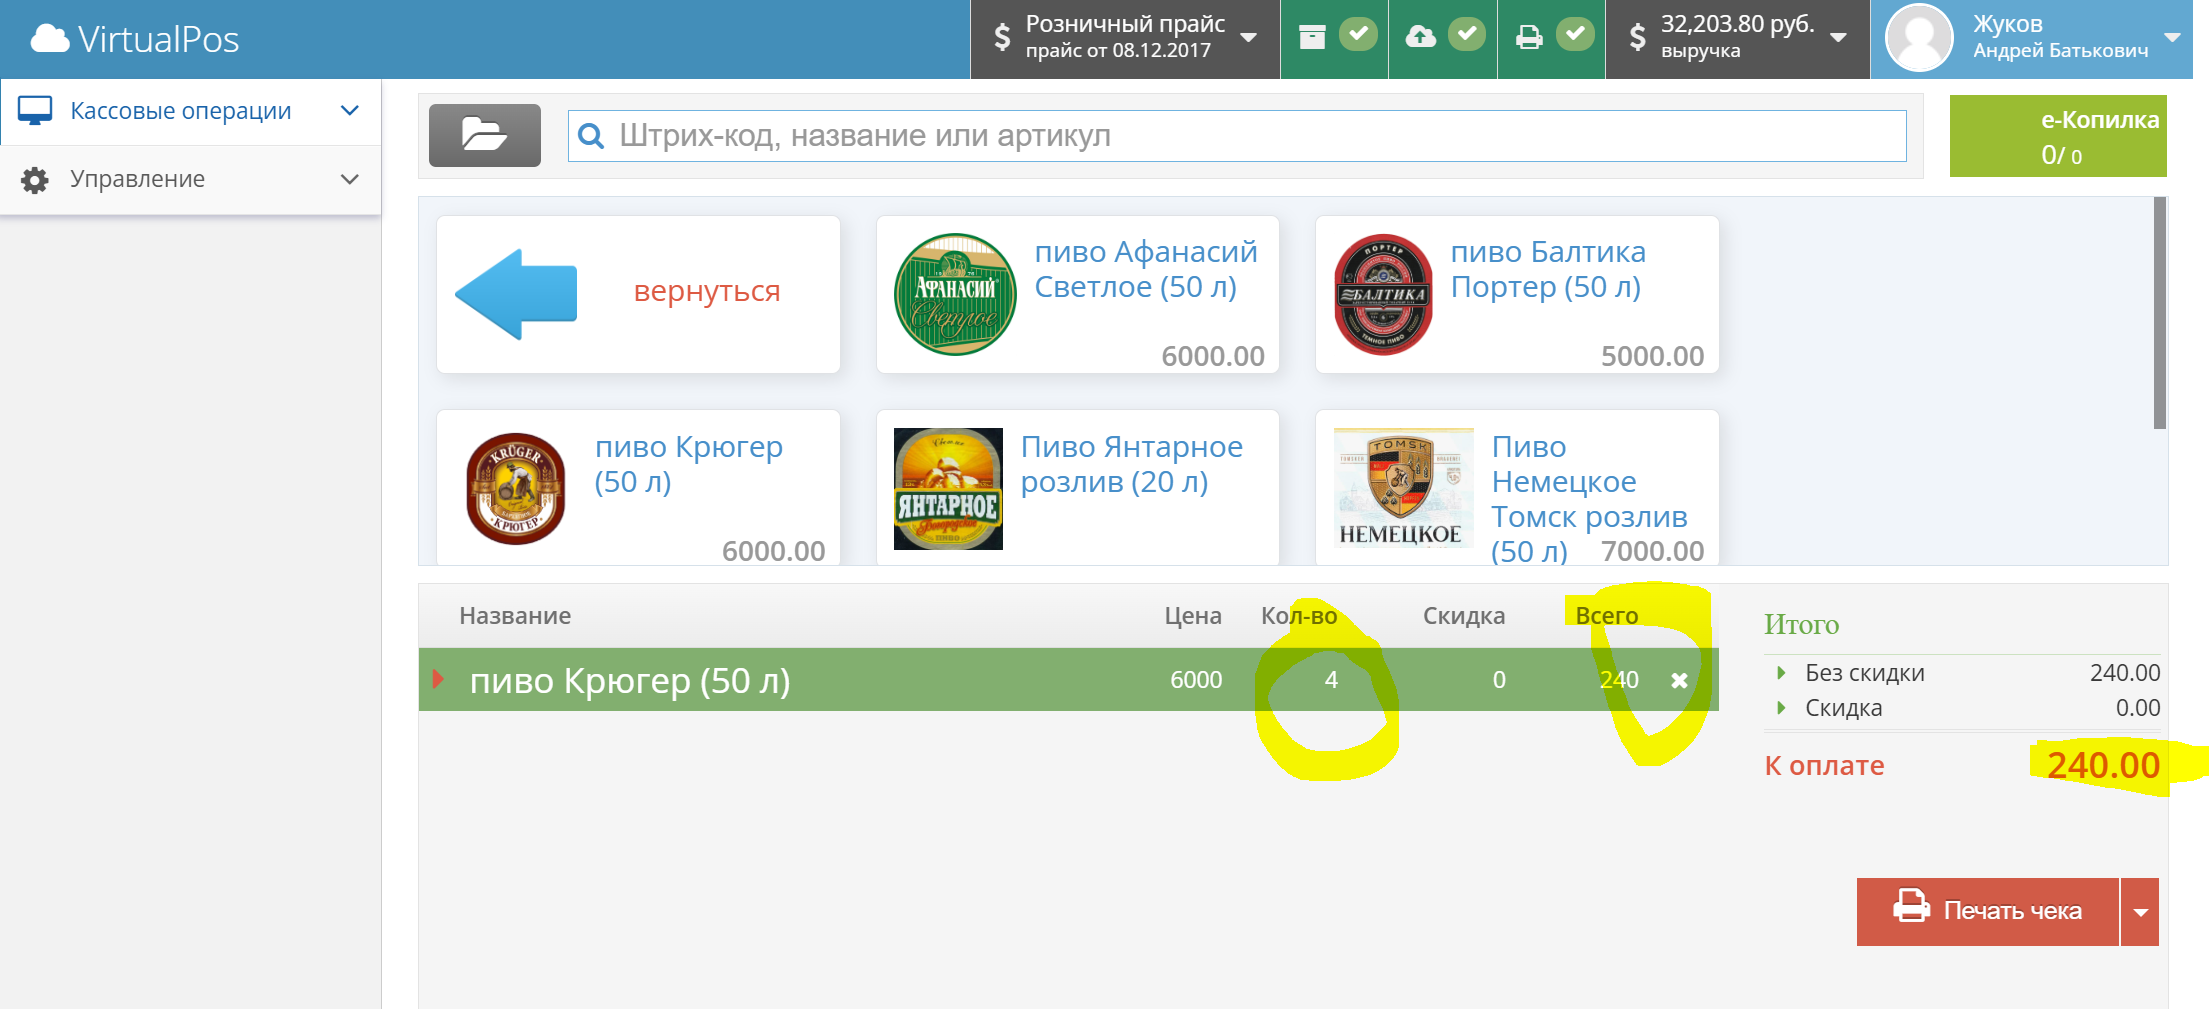The image size is (2209, 1009).
Task: Click the Цена column header
Action: (1193, 616)
